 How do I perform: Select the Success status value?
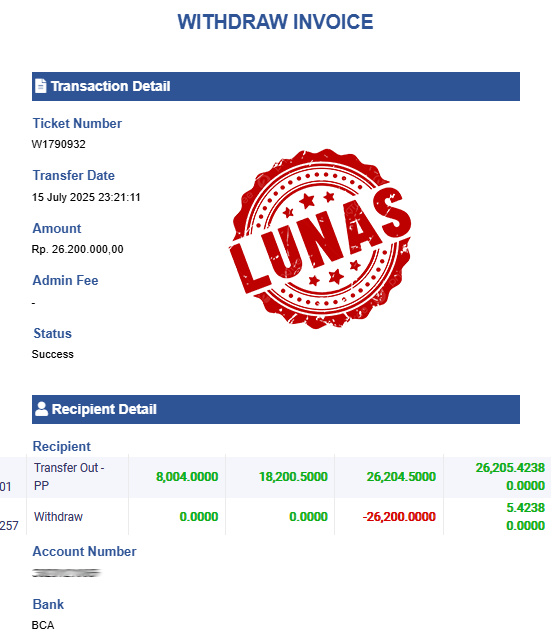click(x=53, y=354)
